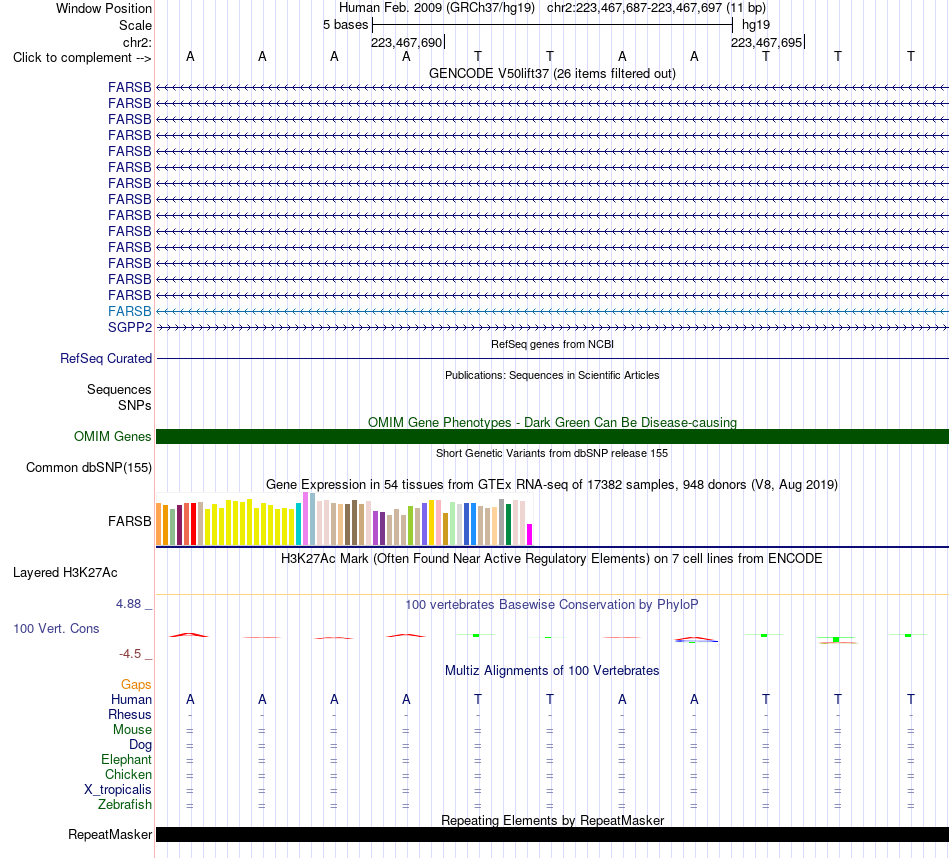Click the OMIM Genes label
This screenshot has width=950, height=858.
click(113, 436)
